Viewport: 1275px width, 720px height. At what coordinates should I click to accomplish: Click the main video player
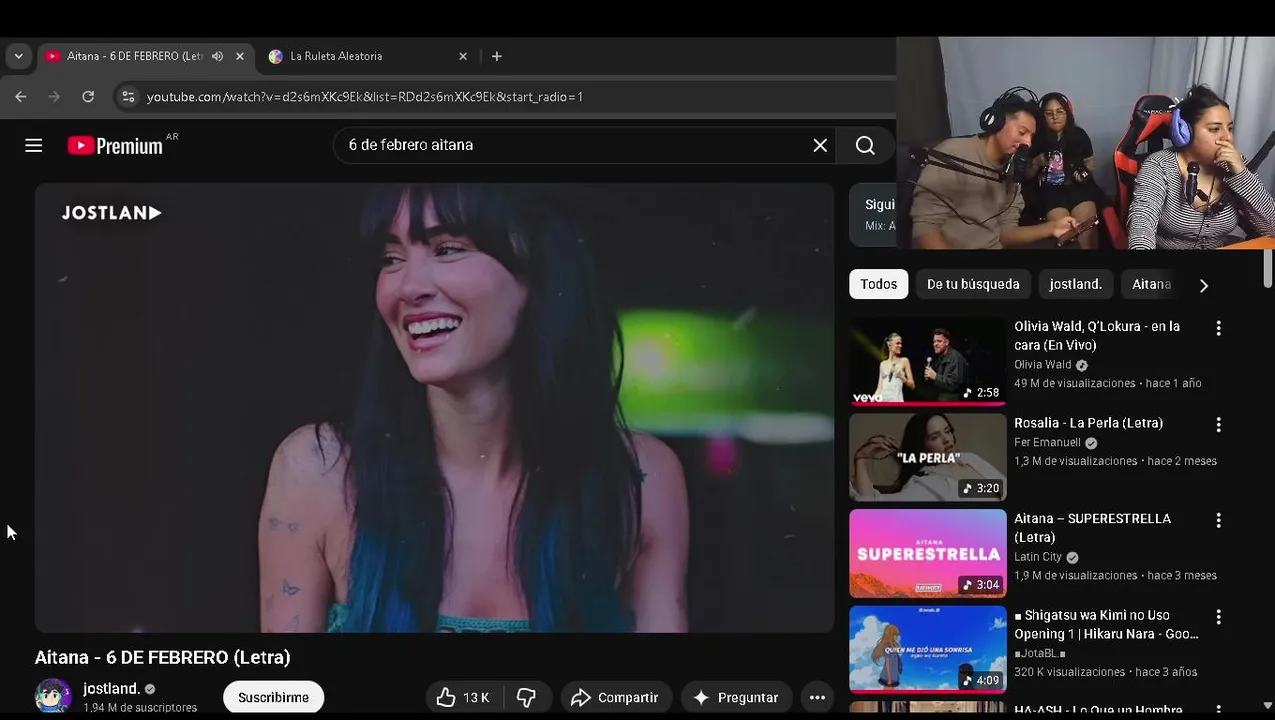[435, 408]
